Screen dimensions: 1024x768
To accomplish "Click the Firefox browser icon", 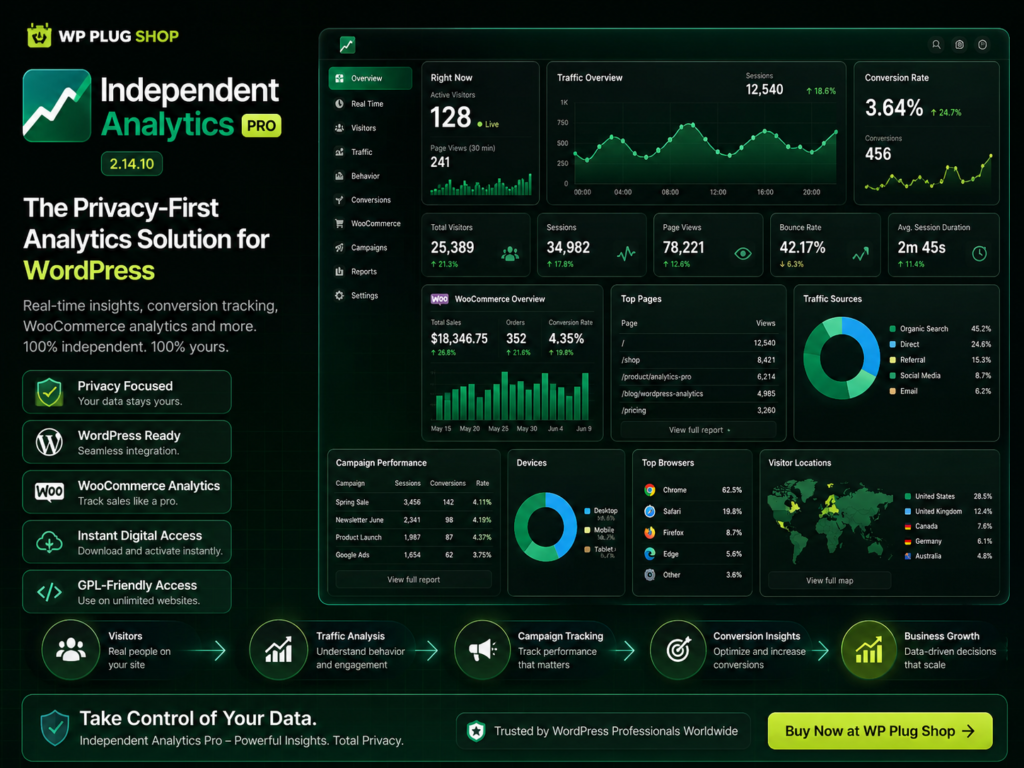I will tap(650, 532).
